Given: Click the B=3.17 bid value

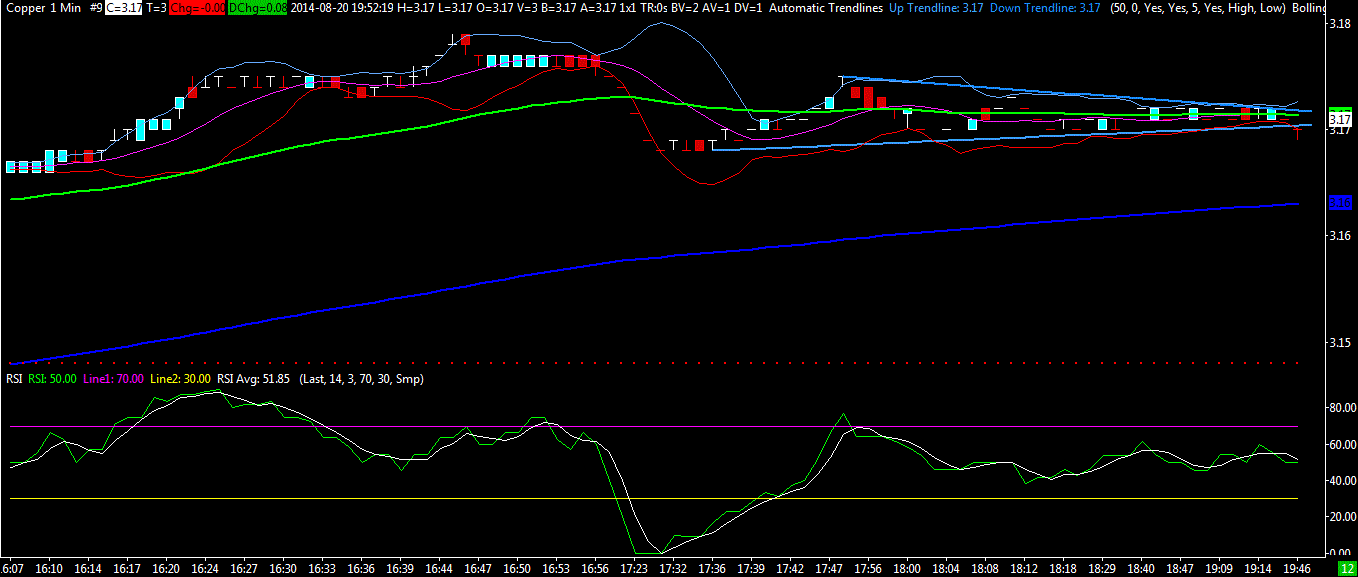Looking at the screenshot, I should click(560, 7).
